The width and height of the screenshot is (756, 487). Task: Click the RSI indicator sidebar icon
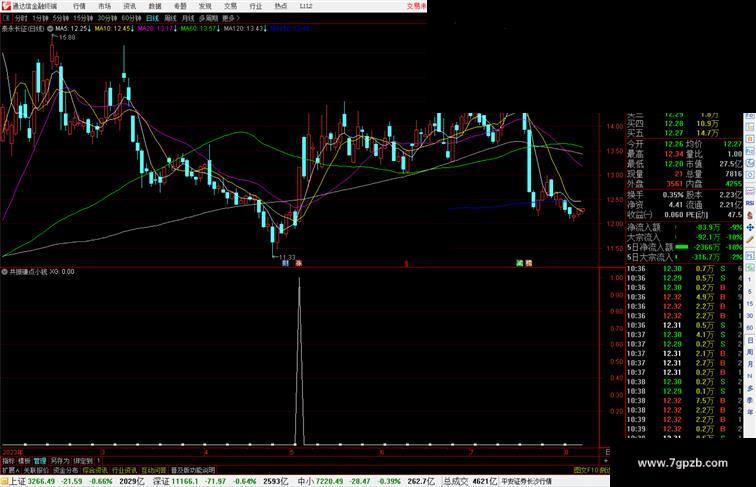750,203
